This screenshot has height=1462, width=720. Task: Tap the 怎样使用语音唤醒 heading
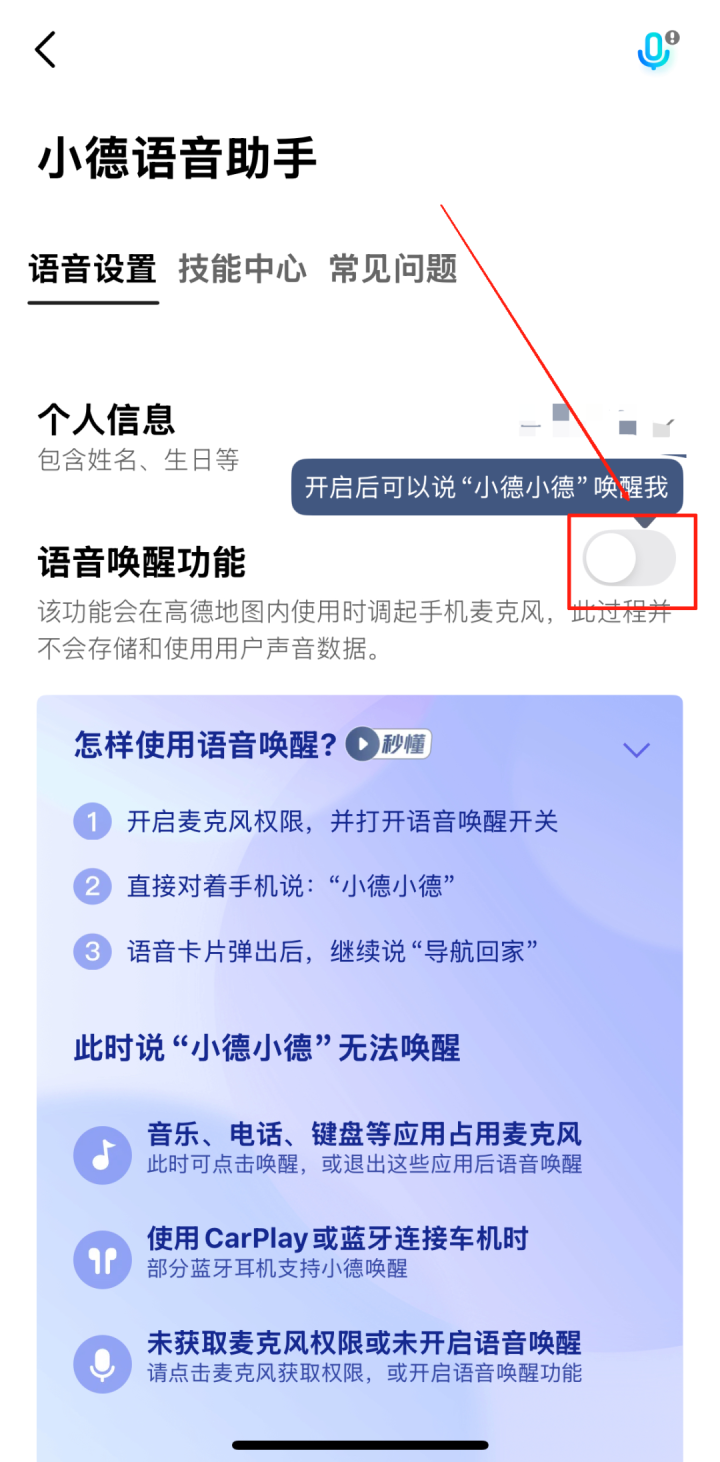(x=205, y=744)
